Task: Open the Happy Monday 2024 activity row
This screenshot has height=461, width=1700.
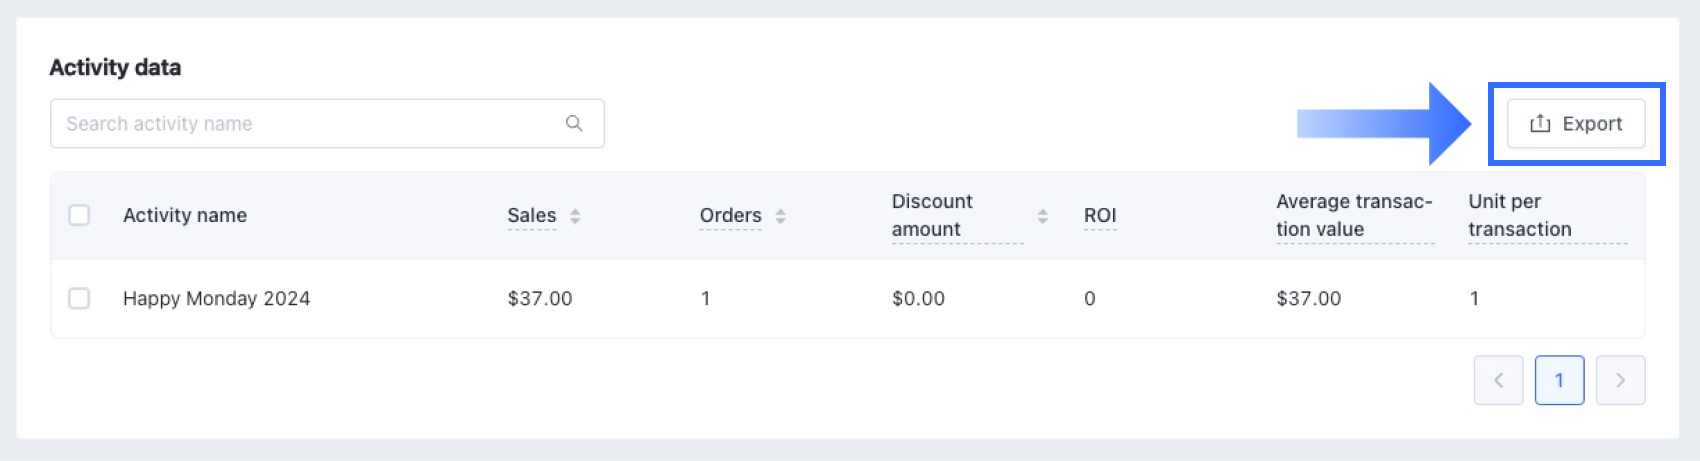Action: pos(216,298)
